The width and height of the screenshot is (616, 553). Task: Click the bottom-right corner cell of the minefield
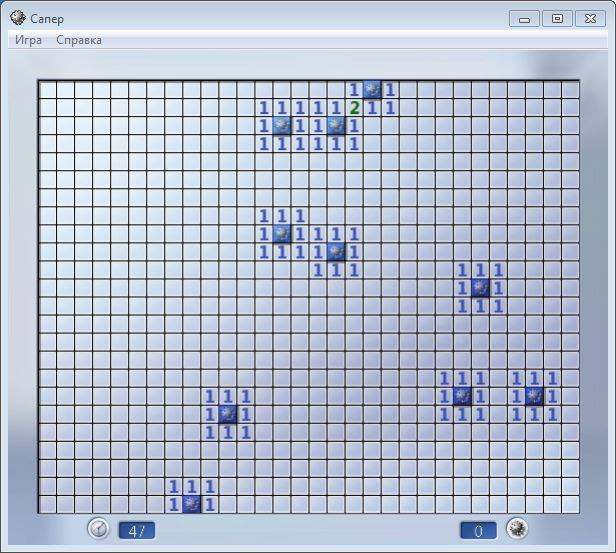point(570,505)
